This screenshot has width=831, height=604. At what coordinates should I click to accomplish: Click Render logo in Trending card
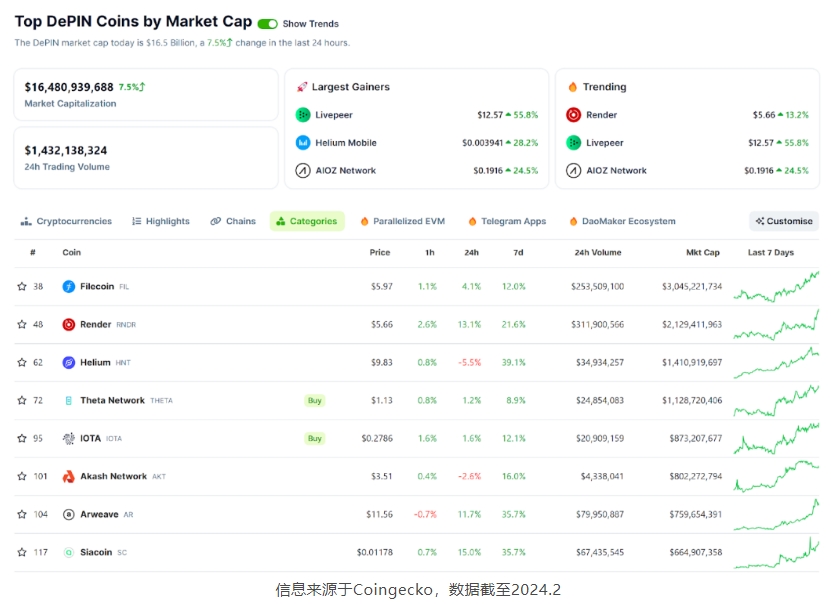pyautogui.click(x=573, y=114)
